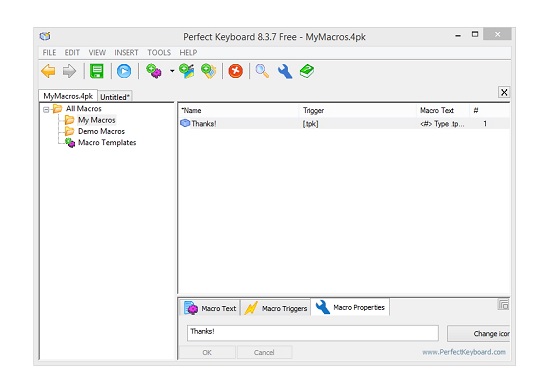Click the gray forward arrow icon
This screenshot has height=389, width=550.
(x=69, y=71)
